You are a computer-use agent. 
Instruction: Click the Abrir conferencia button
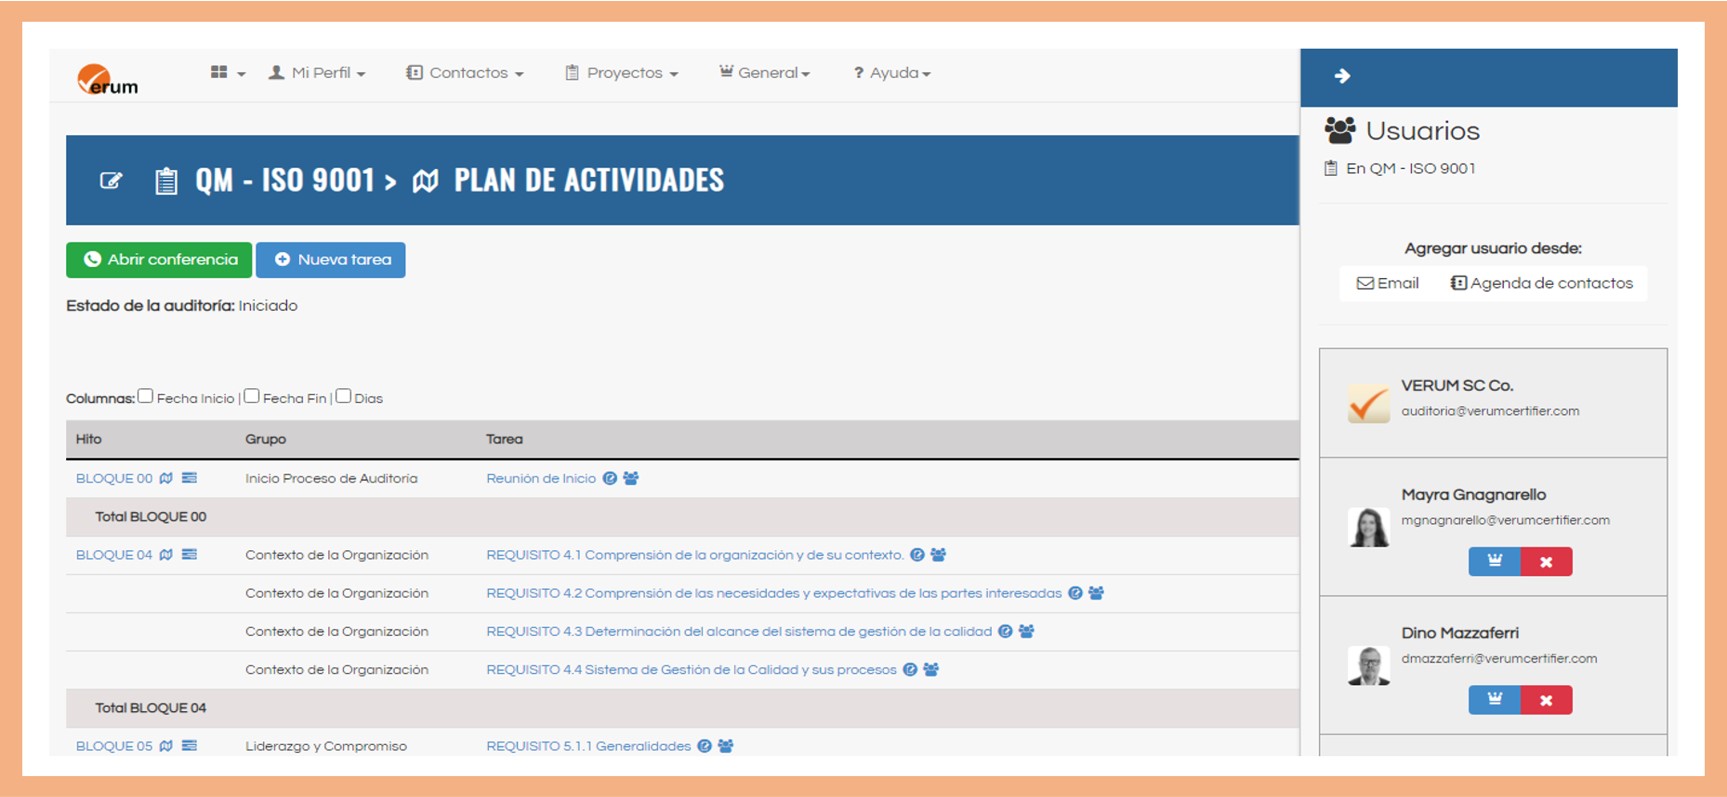click(x=159, y=260)
